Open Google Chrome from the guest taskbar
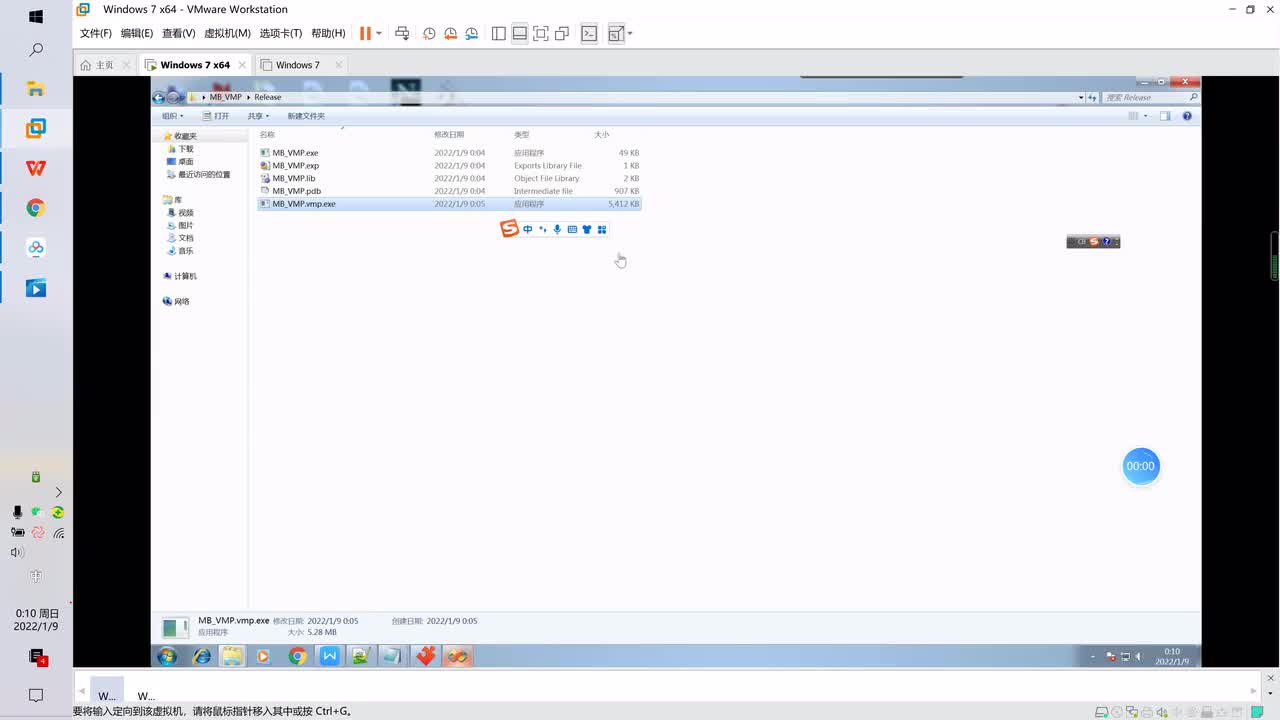Viewport: 1280px width, 720px height. 297,656
